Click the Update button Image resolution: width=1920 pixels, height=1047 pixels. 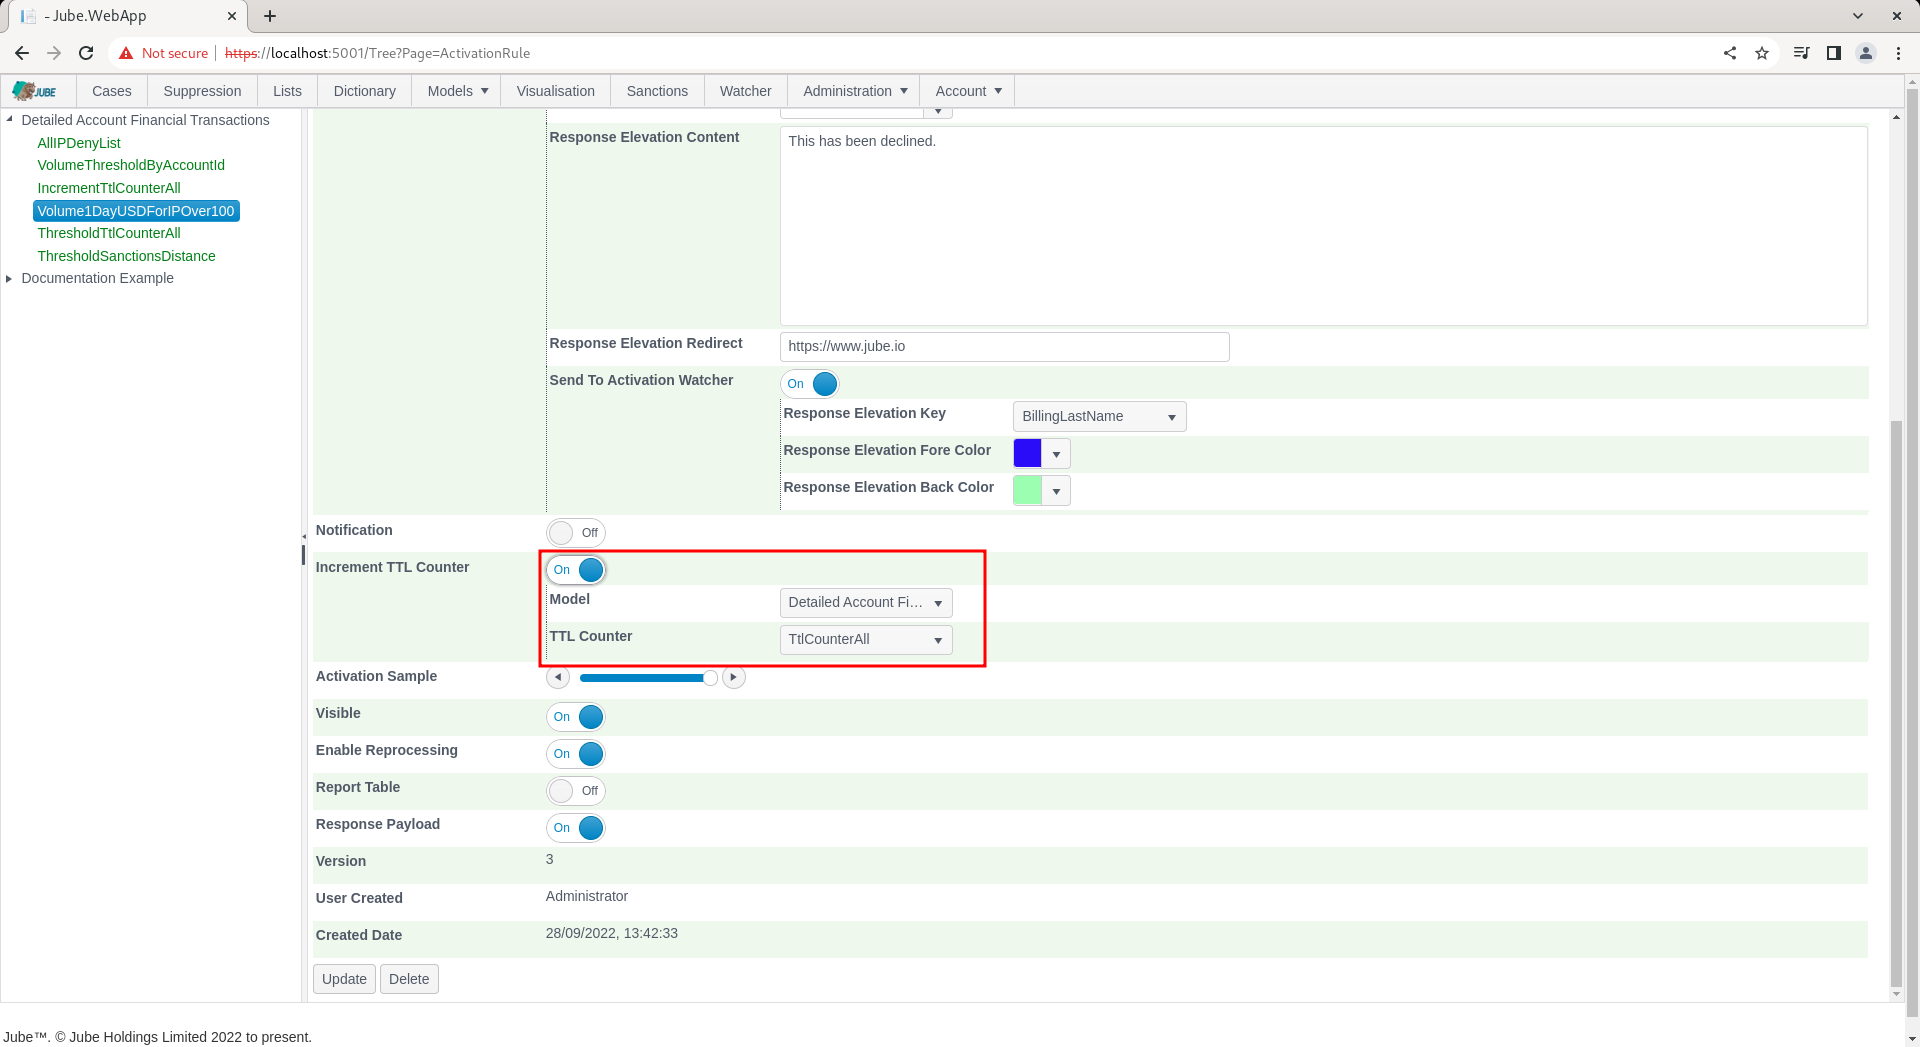point(344,979)
